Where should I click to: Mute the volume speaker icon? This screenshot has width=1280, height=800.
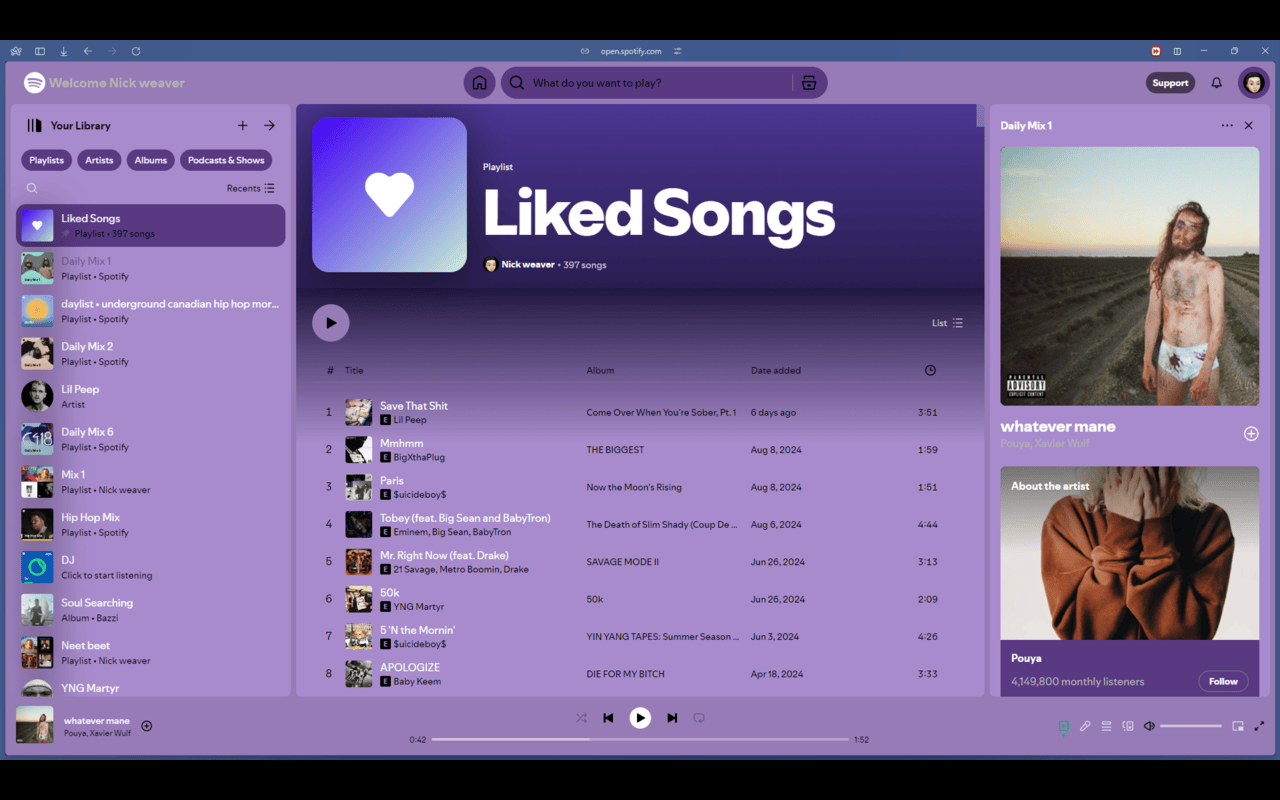coord(1149,726)
